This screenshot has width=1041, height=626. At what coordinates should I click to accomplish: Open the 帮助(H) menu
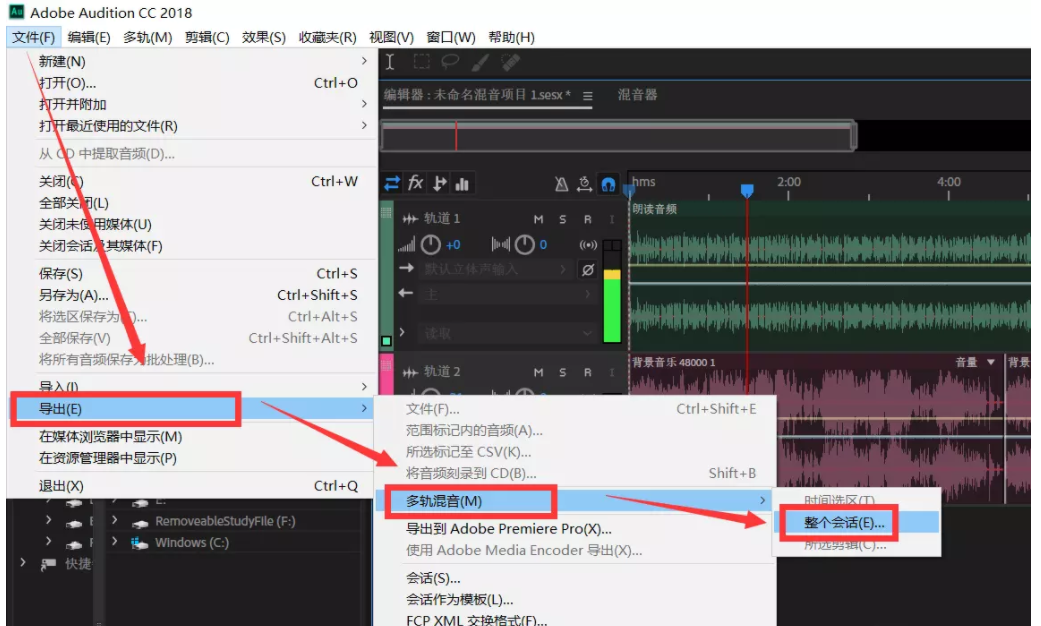(x=511, y=37)
